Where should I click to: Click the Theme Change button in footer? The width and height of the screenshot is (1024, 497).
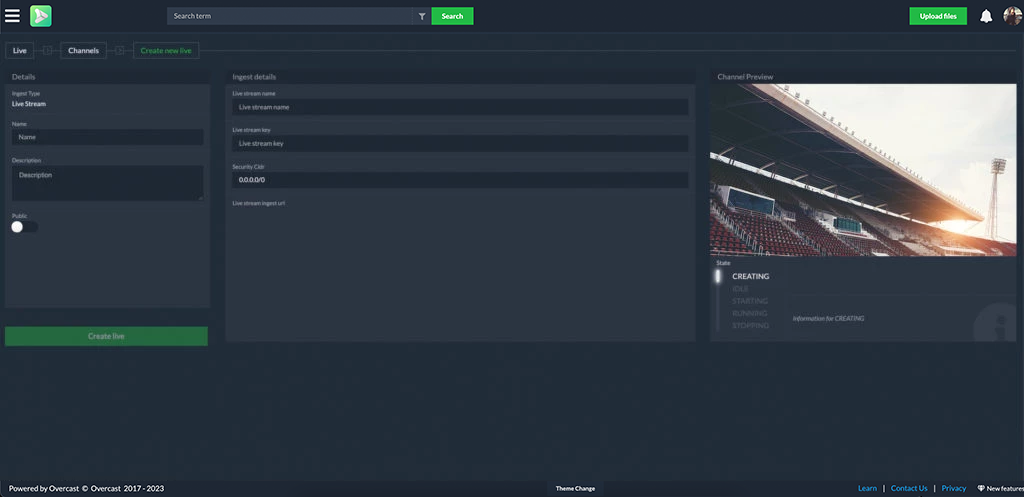click(575, 488)
